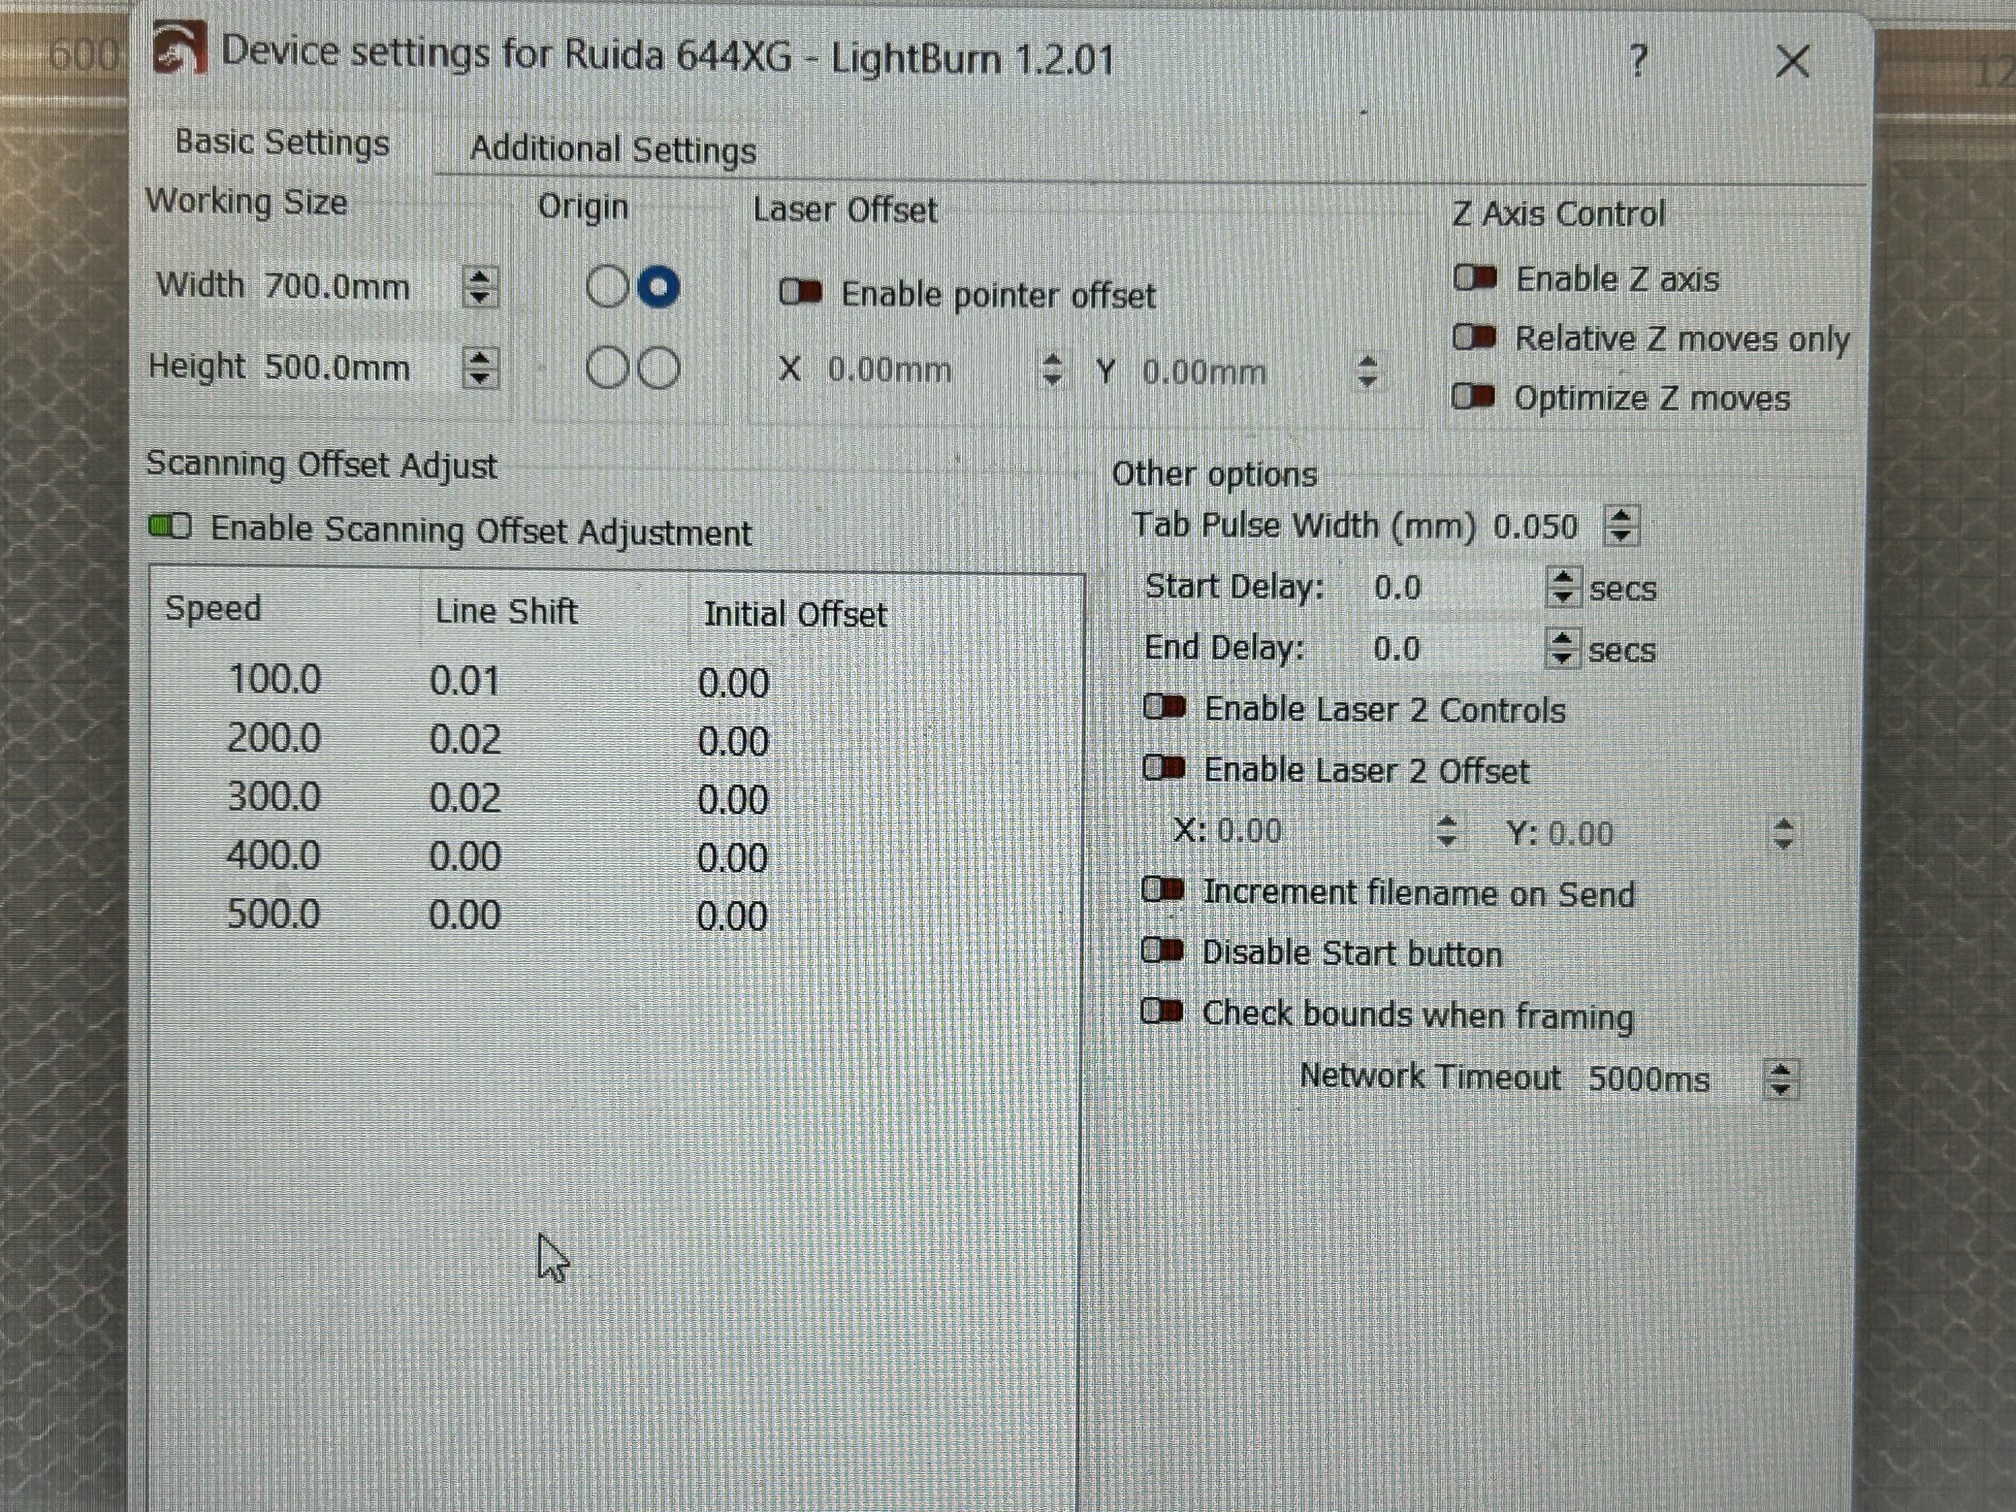Image resolution: width=2016 pixels, height=1512 pixels.
Task: Click line shift 0.02 in 200.0 row
Action: 465,740
